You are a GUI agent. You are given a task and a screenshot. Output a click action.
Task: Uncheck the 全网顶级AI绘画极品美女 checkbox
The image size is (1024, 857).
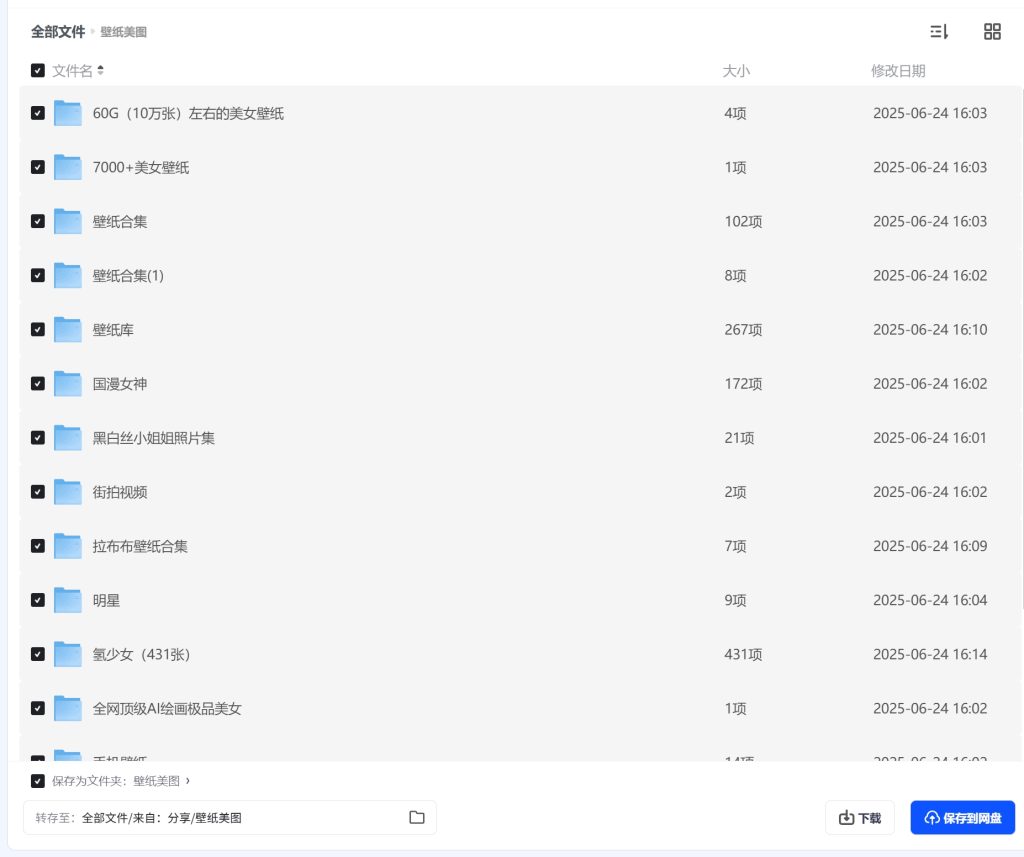point(38,709)
